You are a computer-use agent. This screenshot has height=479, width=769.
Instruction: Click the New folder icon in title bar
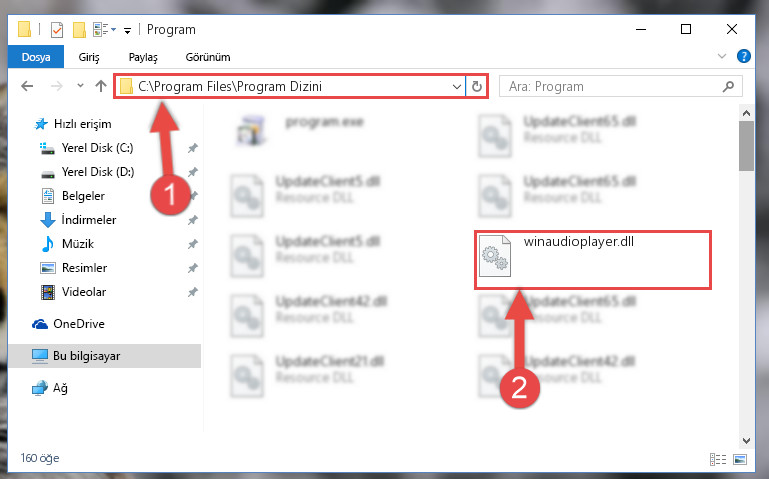pos(79,30)
